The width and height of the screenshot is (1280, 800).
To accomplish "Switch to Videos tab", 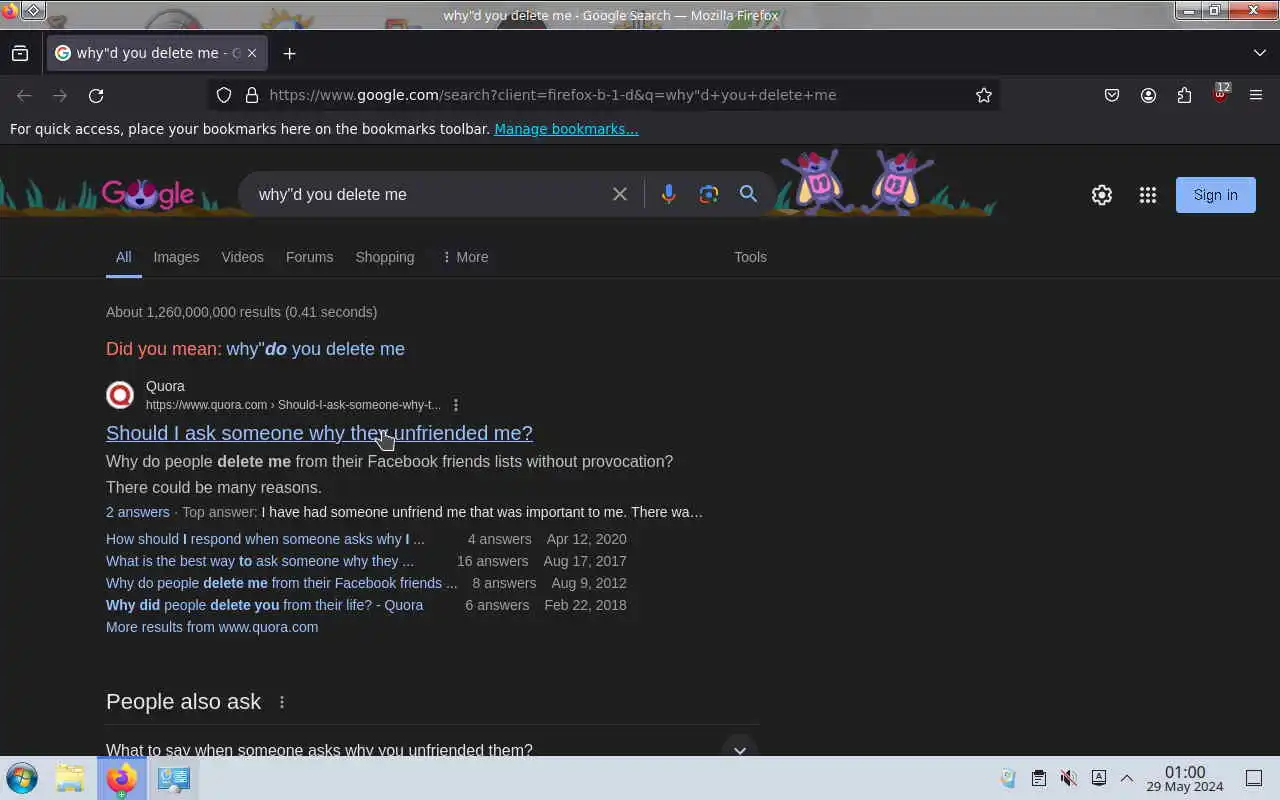I will 243,257.
